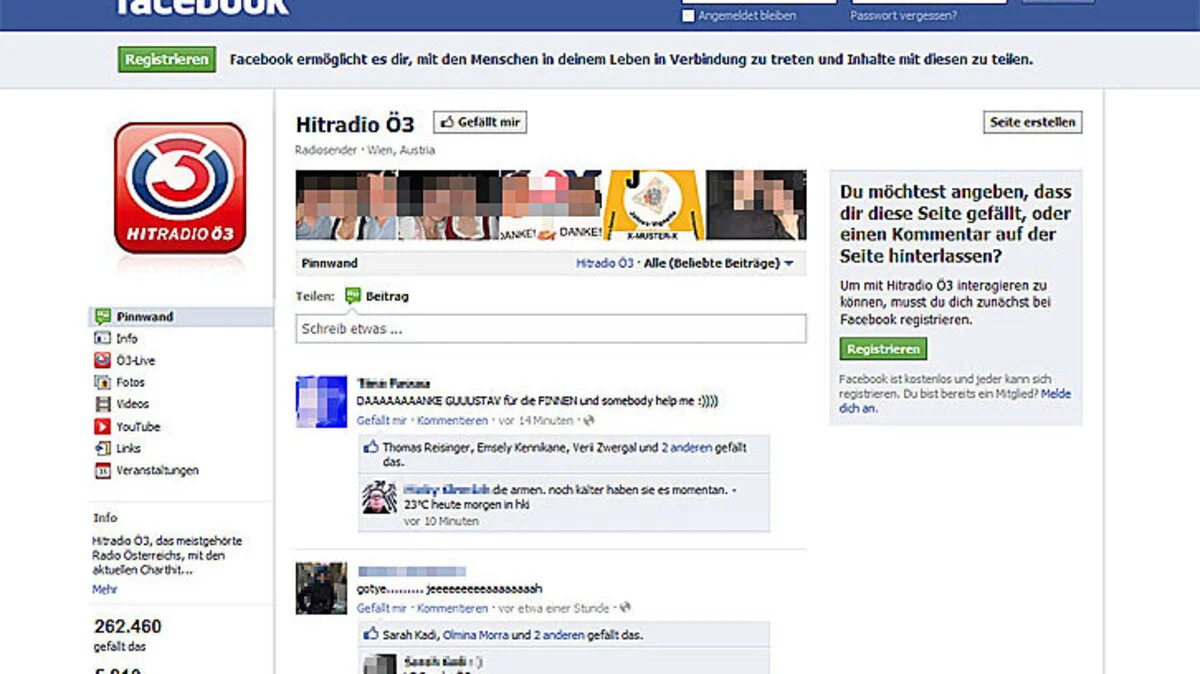Viewport: 1200px width, 674px height.
Task: Click Kommentieren under the GUUUSTAV post
Action: tap(452, 421)
